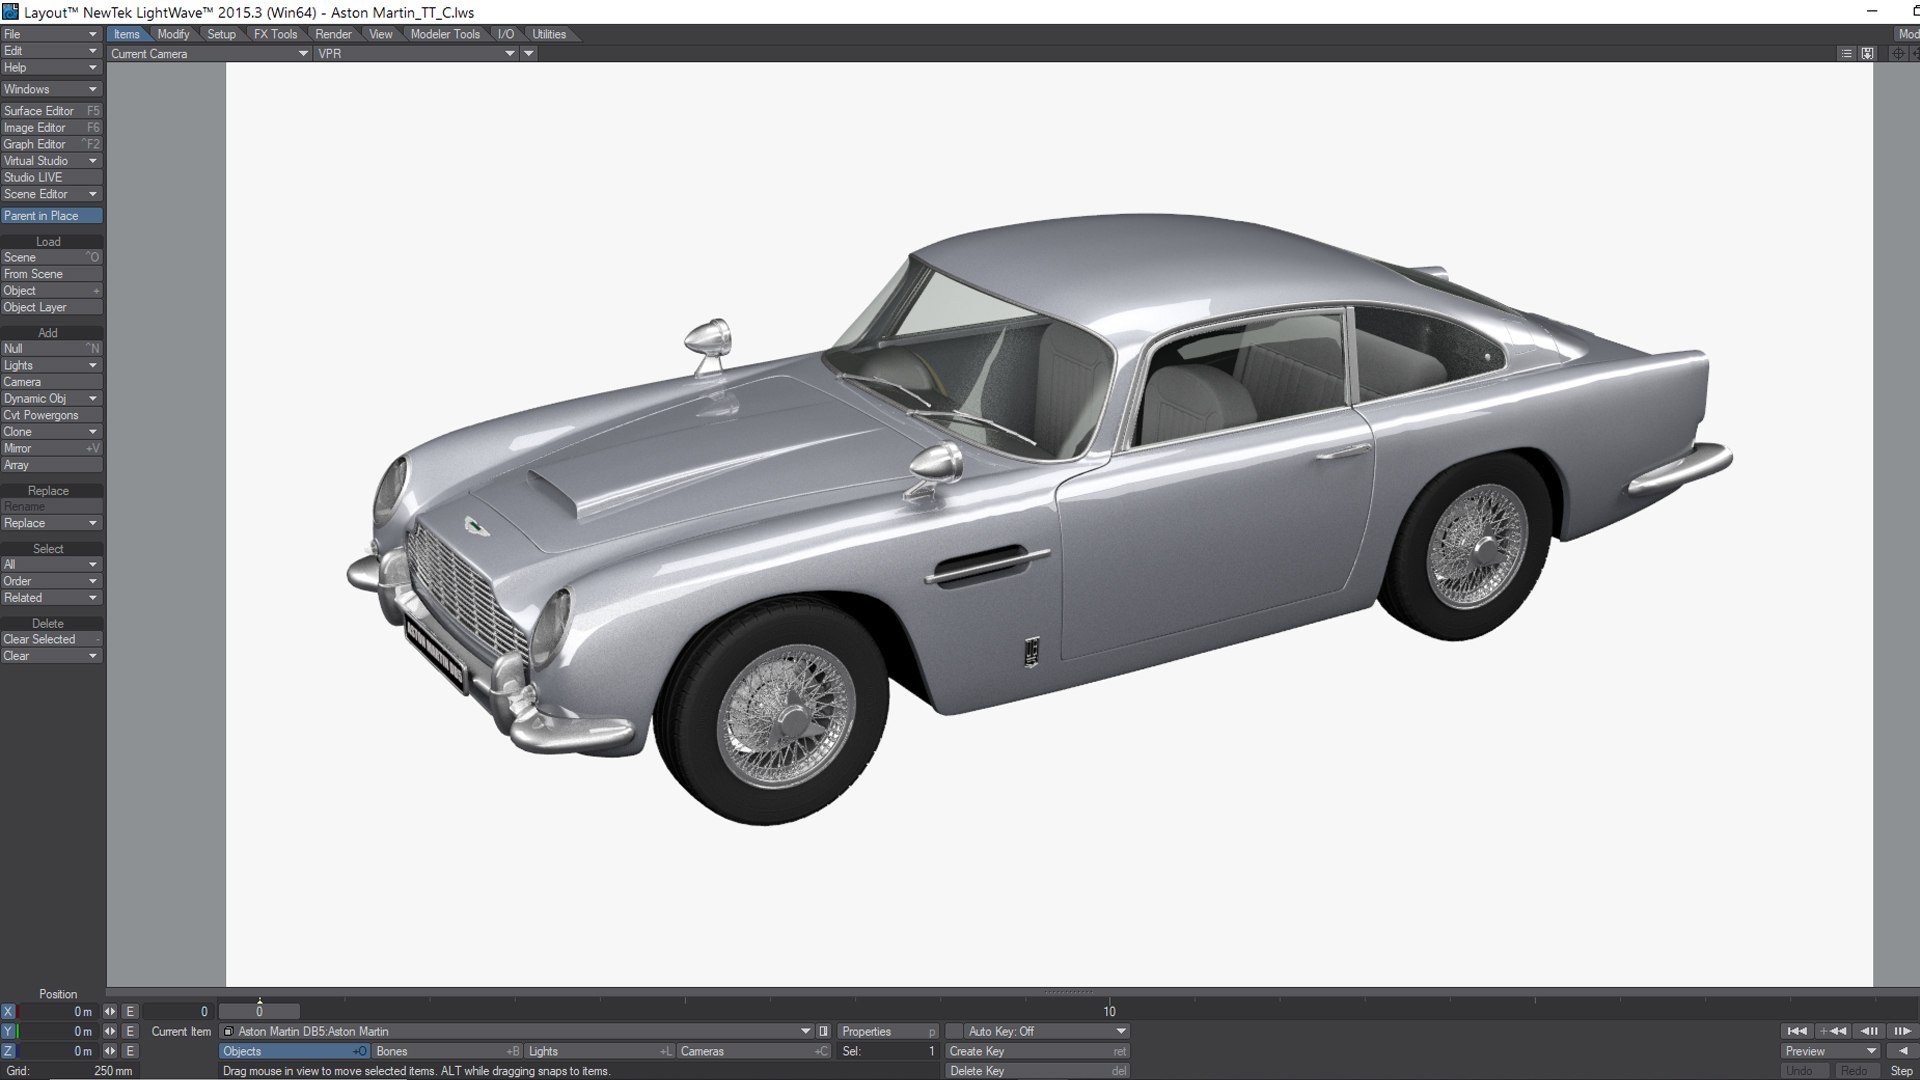Toggle the Z axis channel button

(x=9, y=1052)
